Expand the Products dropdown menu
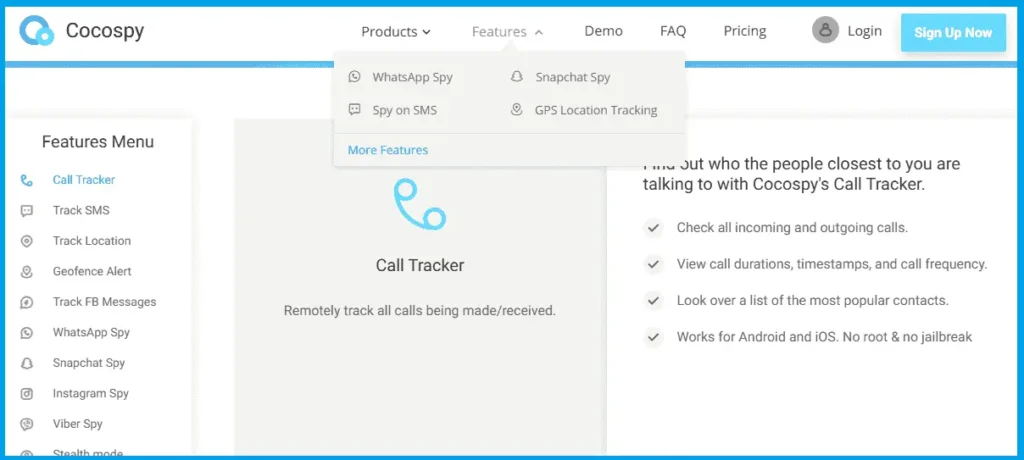This screenshot has height=460, width=1024. coord(396,32)
